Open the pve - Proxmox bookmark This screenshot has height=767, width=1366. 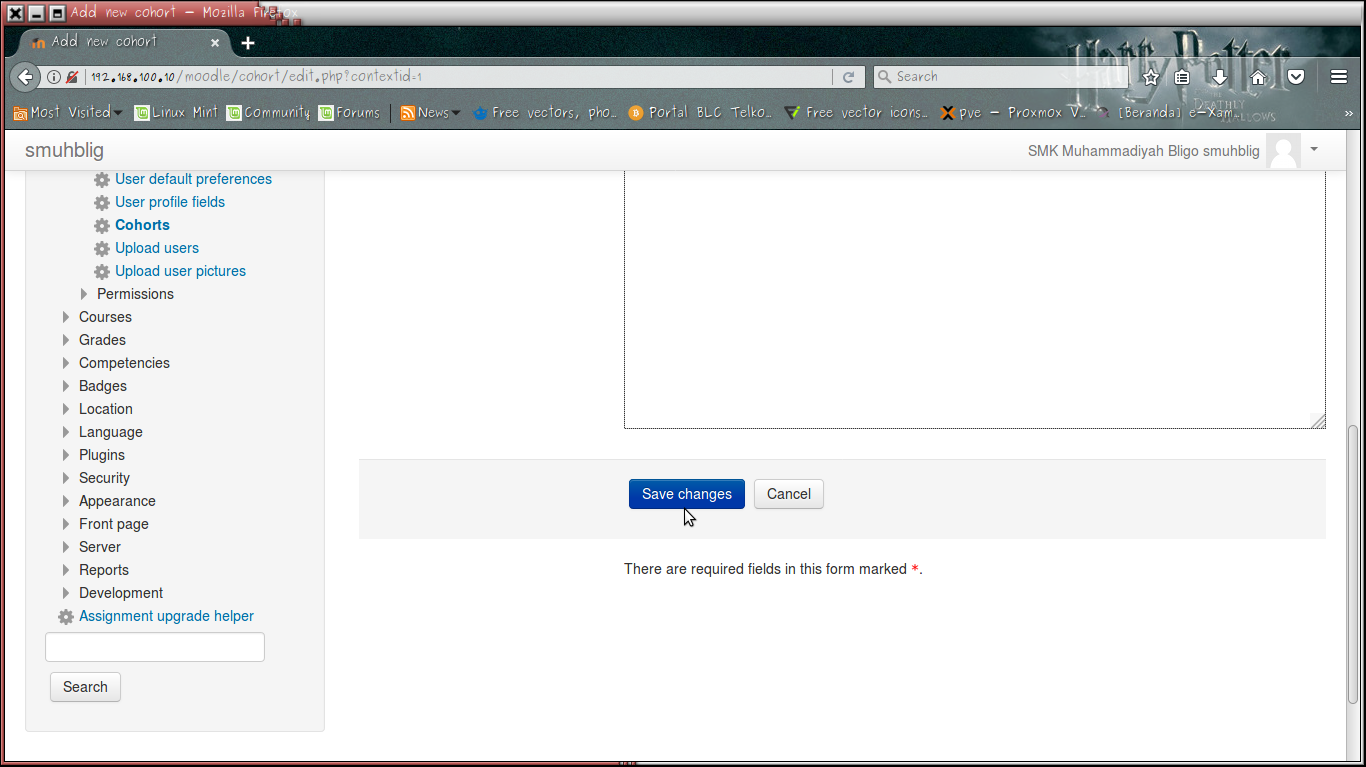point(1013,113)
